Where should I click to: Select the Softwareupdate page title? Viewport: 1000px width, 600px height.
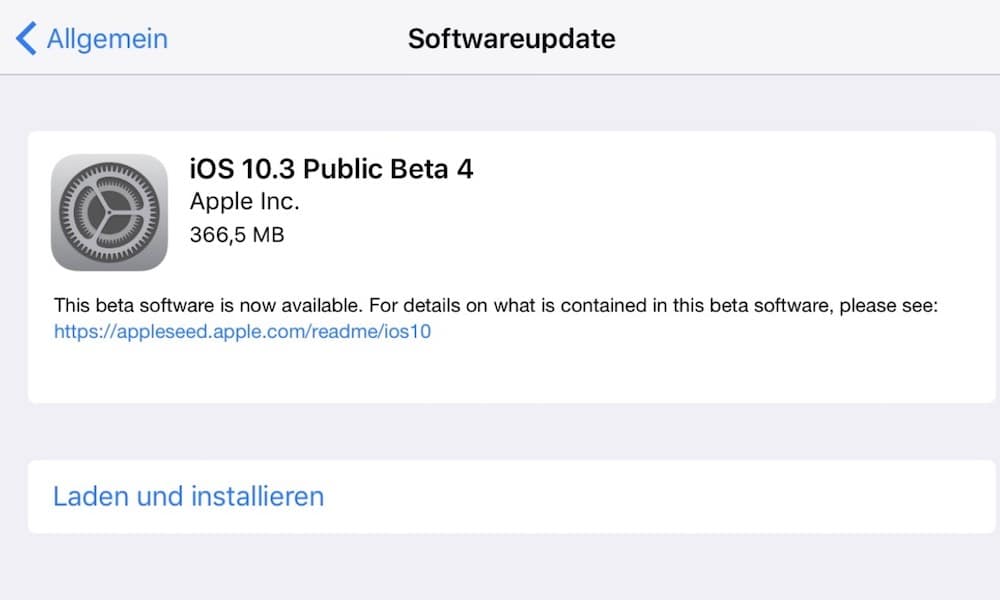click(511, 38)
